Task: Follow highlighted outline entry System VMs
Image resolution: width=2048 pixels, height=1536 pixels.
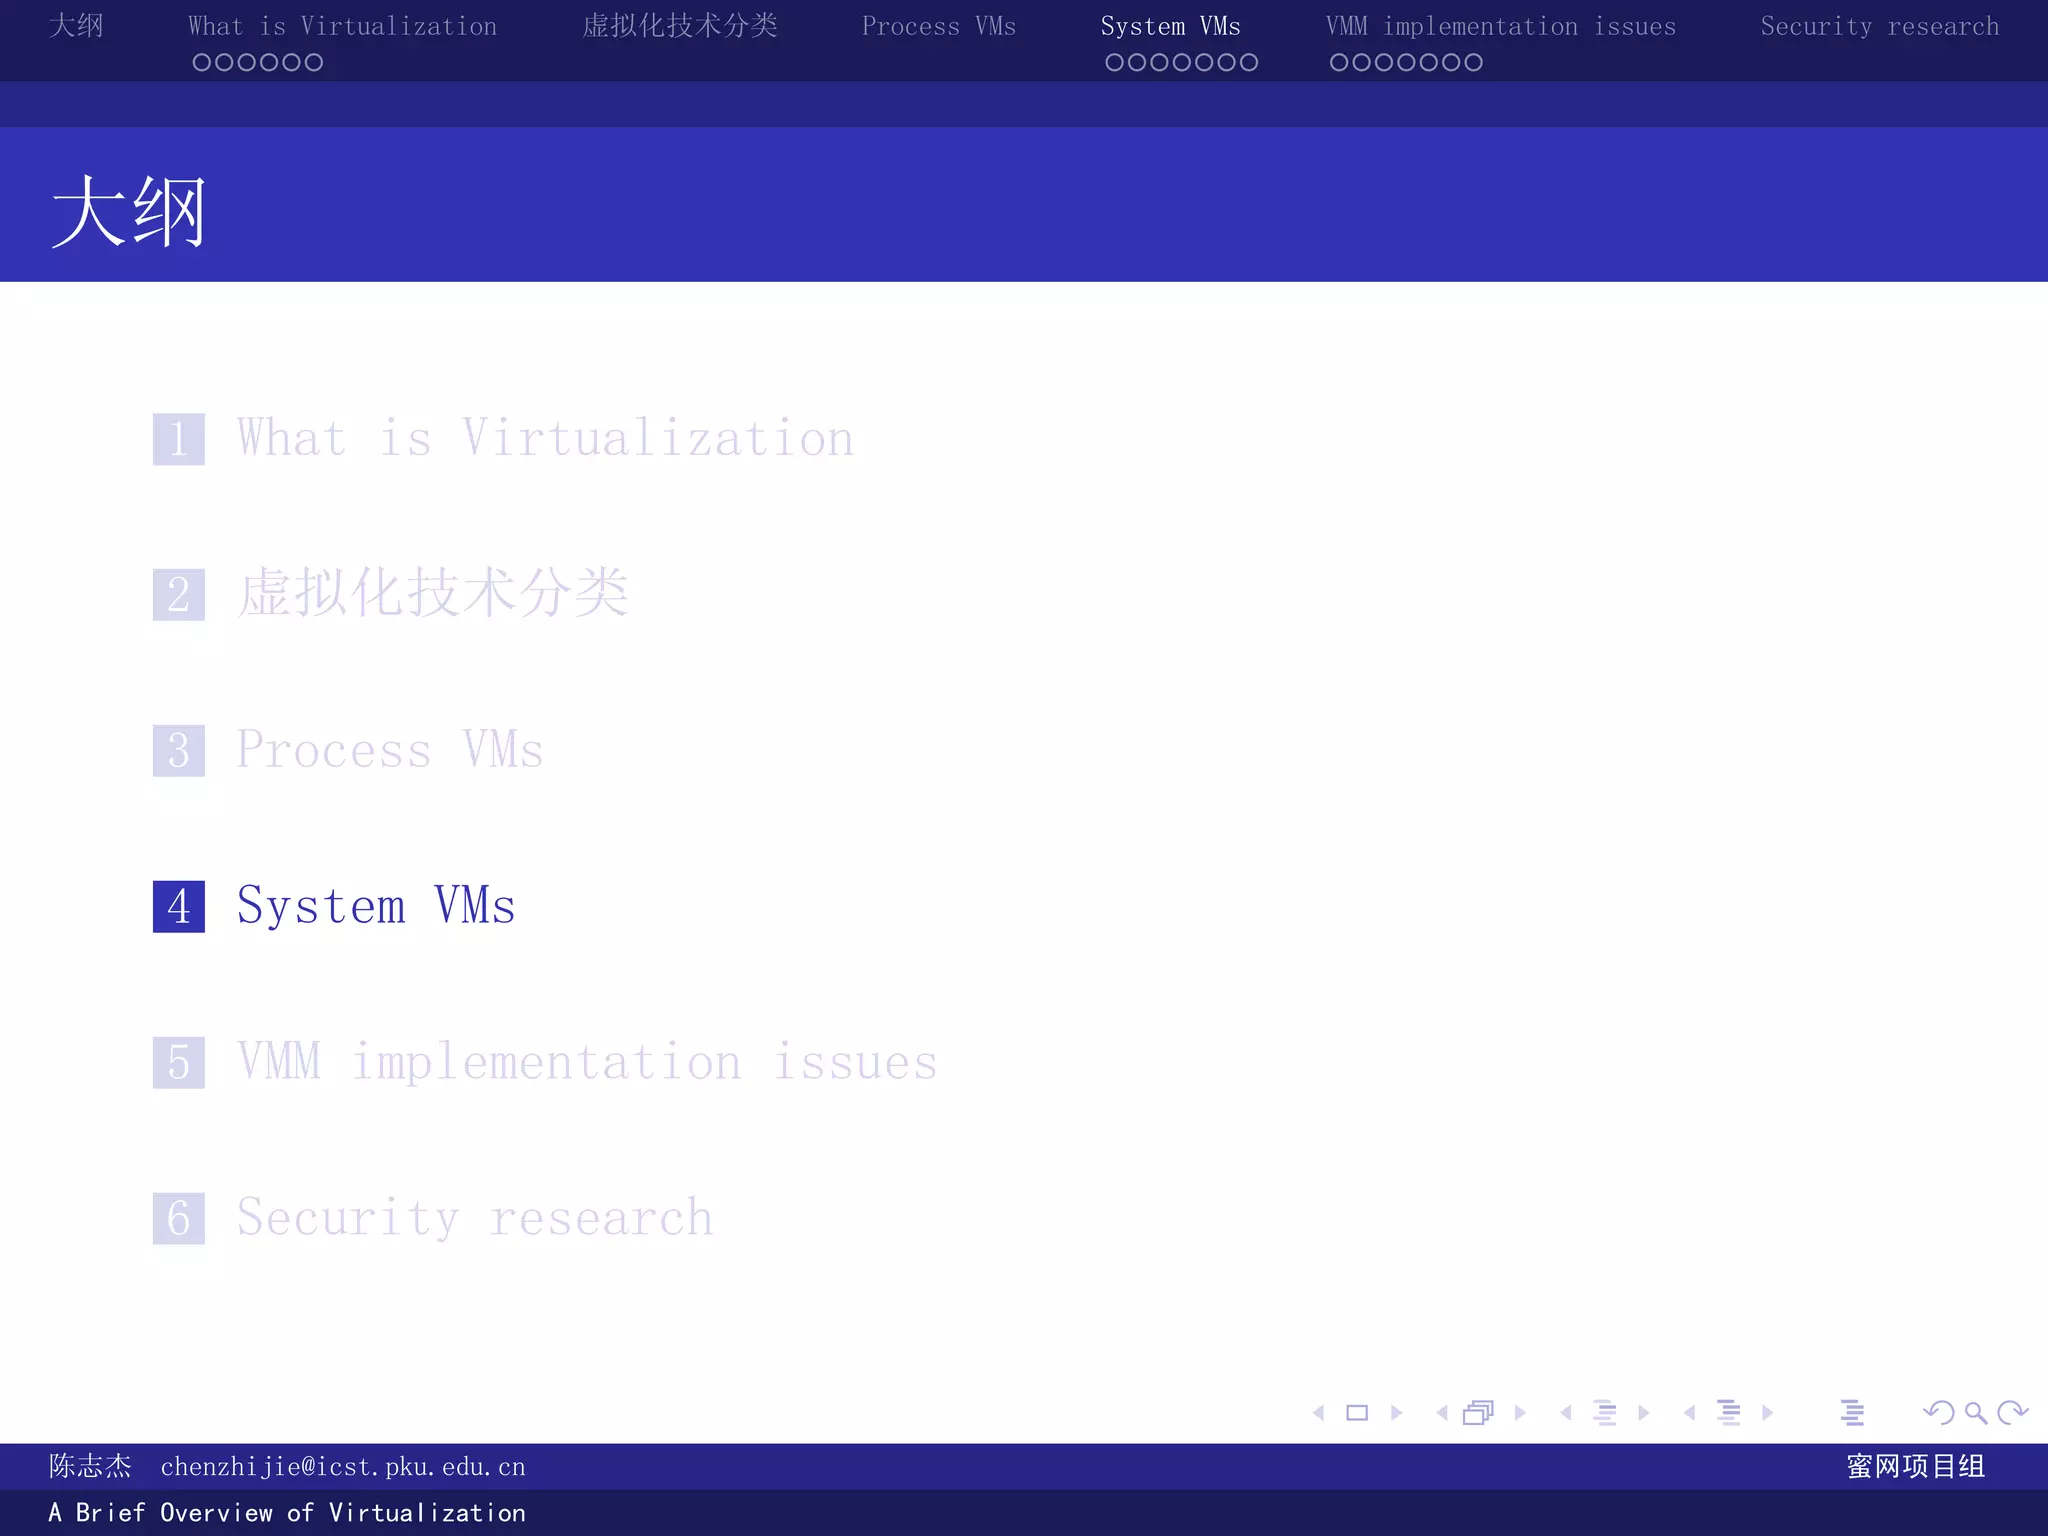Action: point(376,906)
